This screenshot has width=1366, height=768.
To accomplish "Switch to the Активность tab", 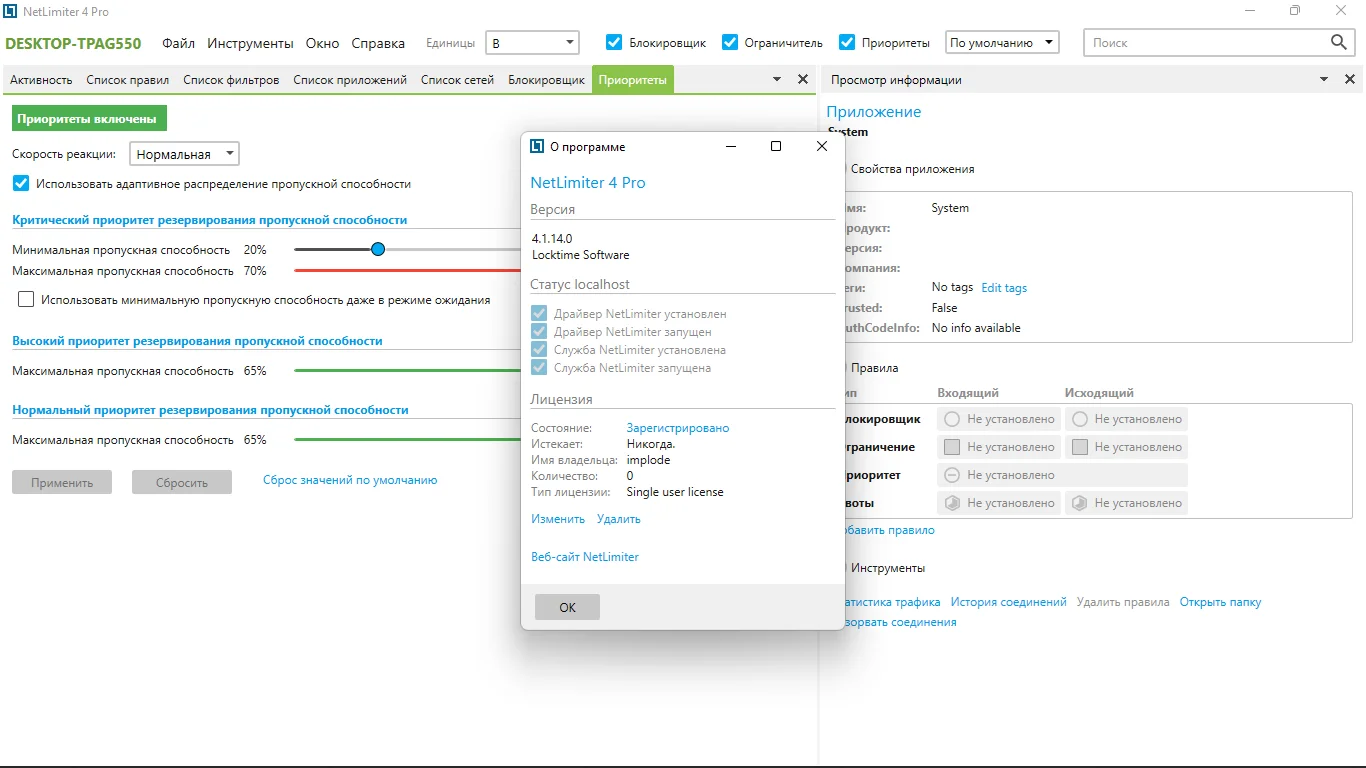I will [x=41, y=80].
